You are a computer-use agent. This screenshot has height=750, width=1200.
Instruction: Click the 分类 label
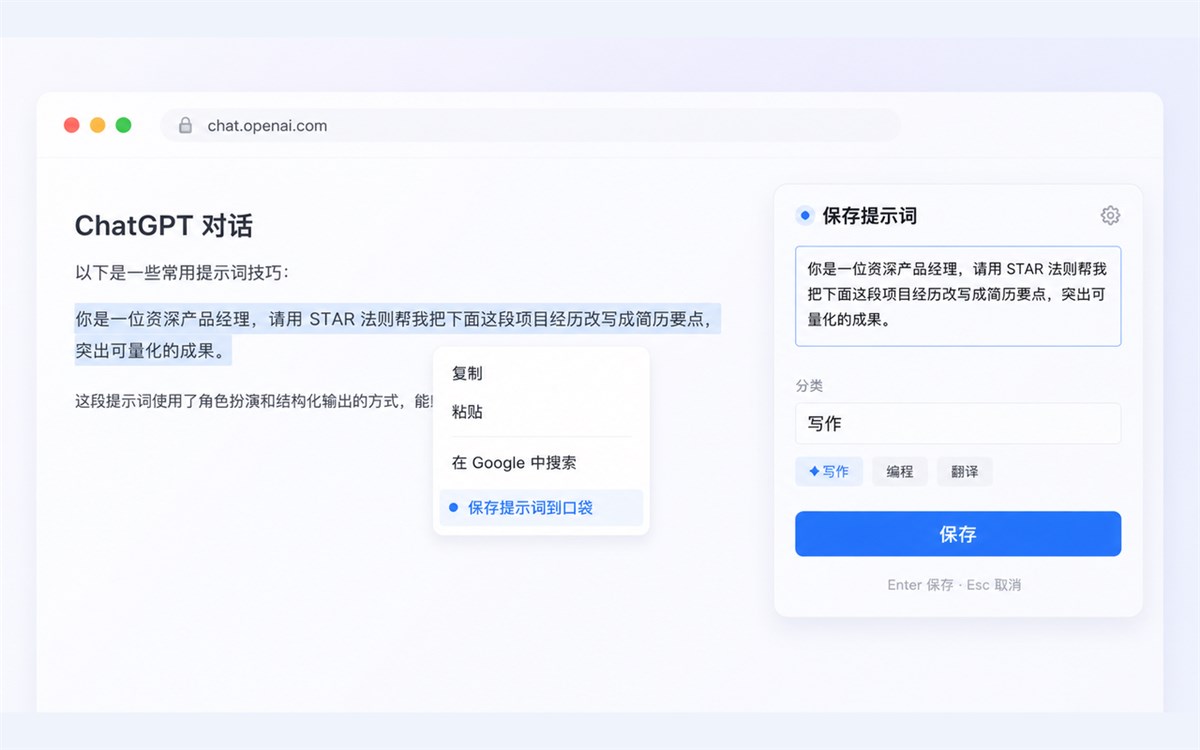click(x=809, y=385)
